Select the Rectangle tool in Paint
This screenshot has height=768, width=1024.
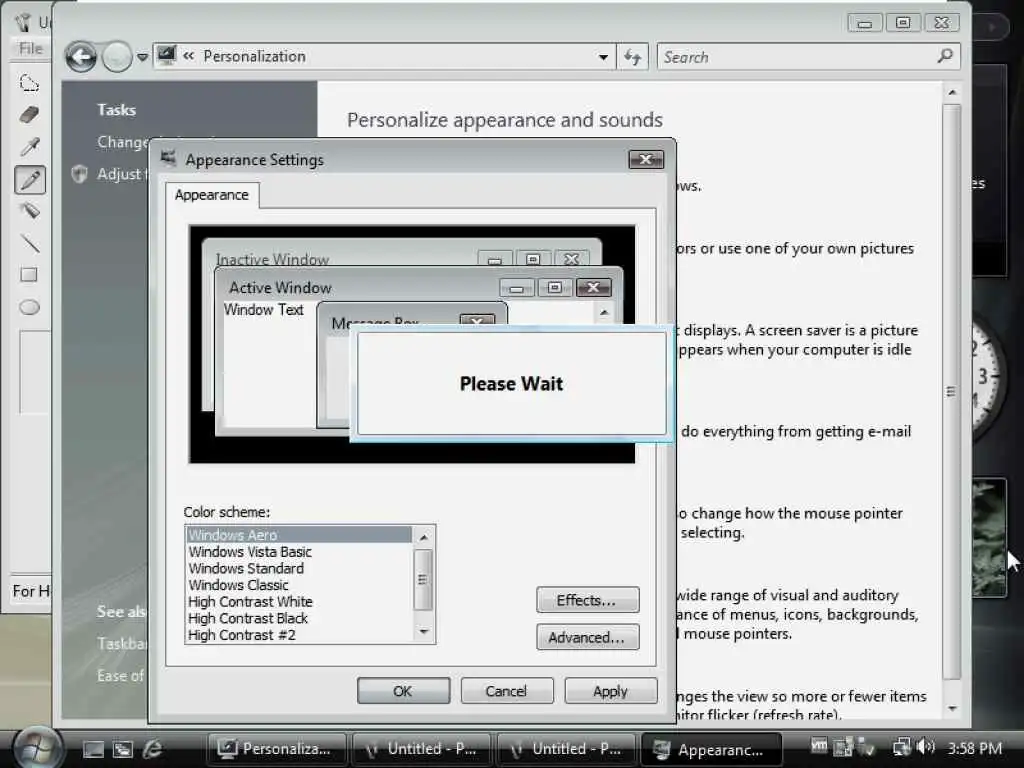click(x=29, y=274)
